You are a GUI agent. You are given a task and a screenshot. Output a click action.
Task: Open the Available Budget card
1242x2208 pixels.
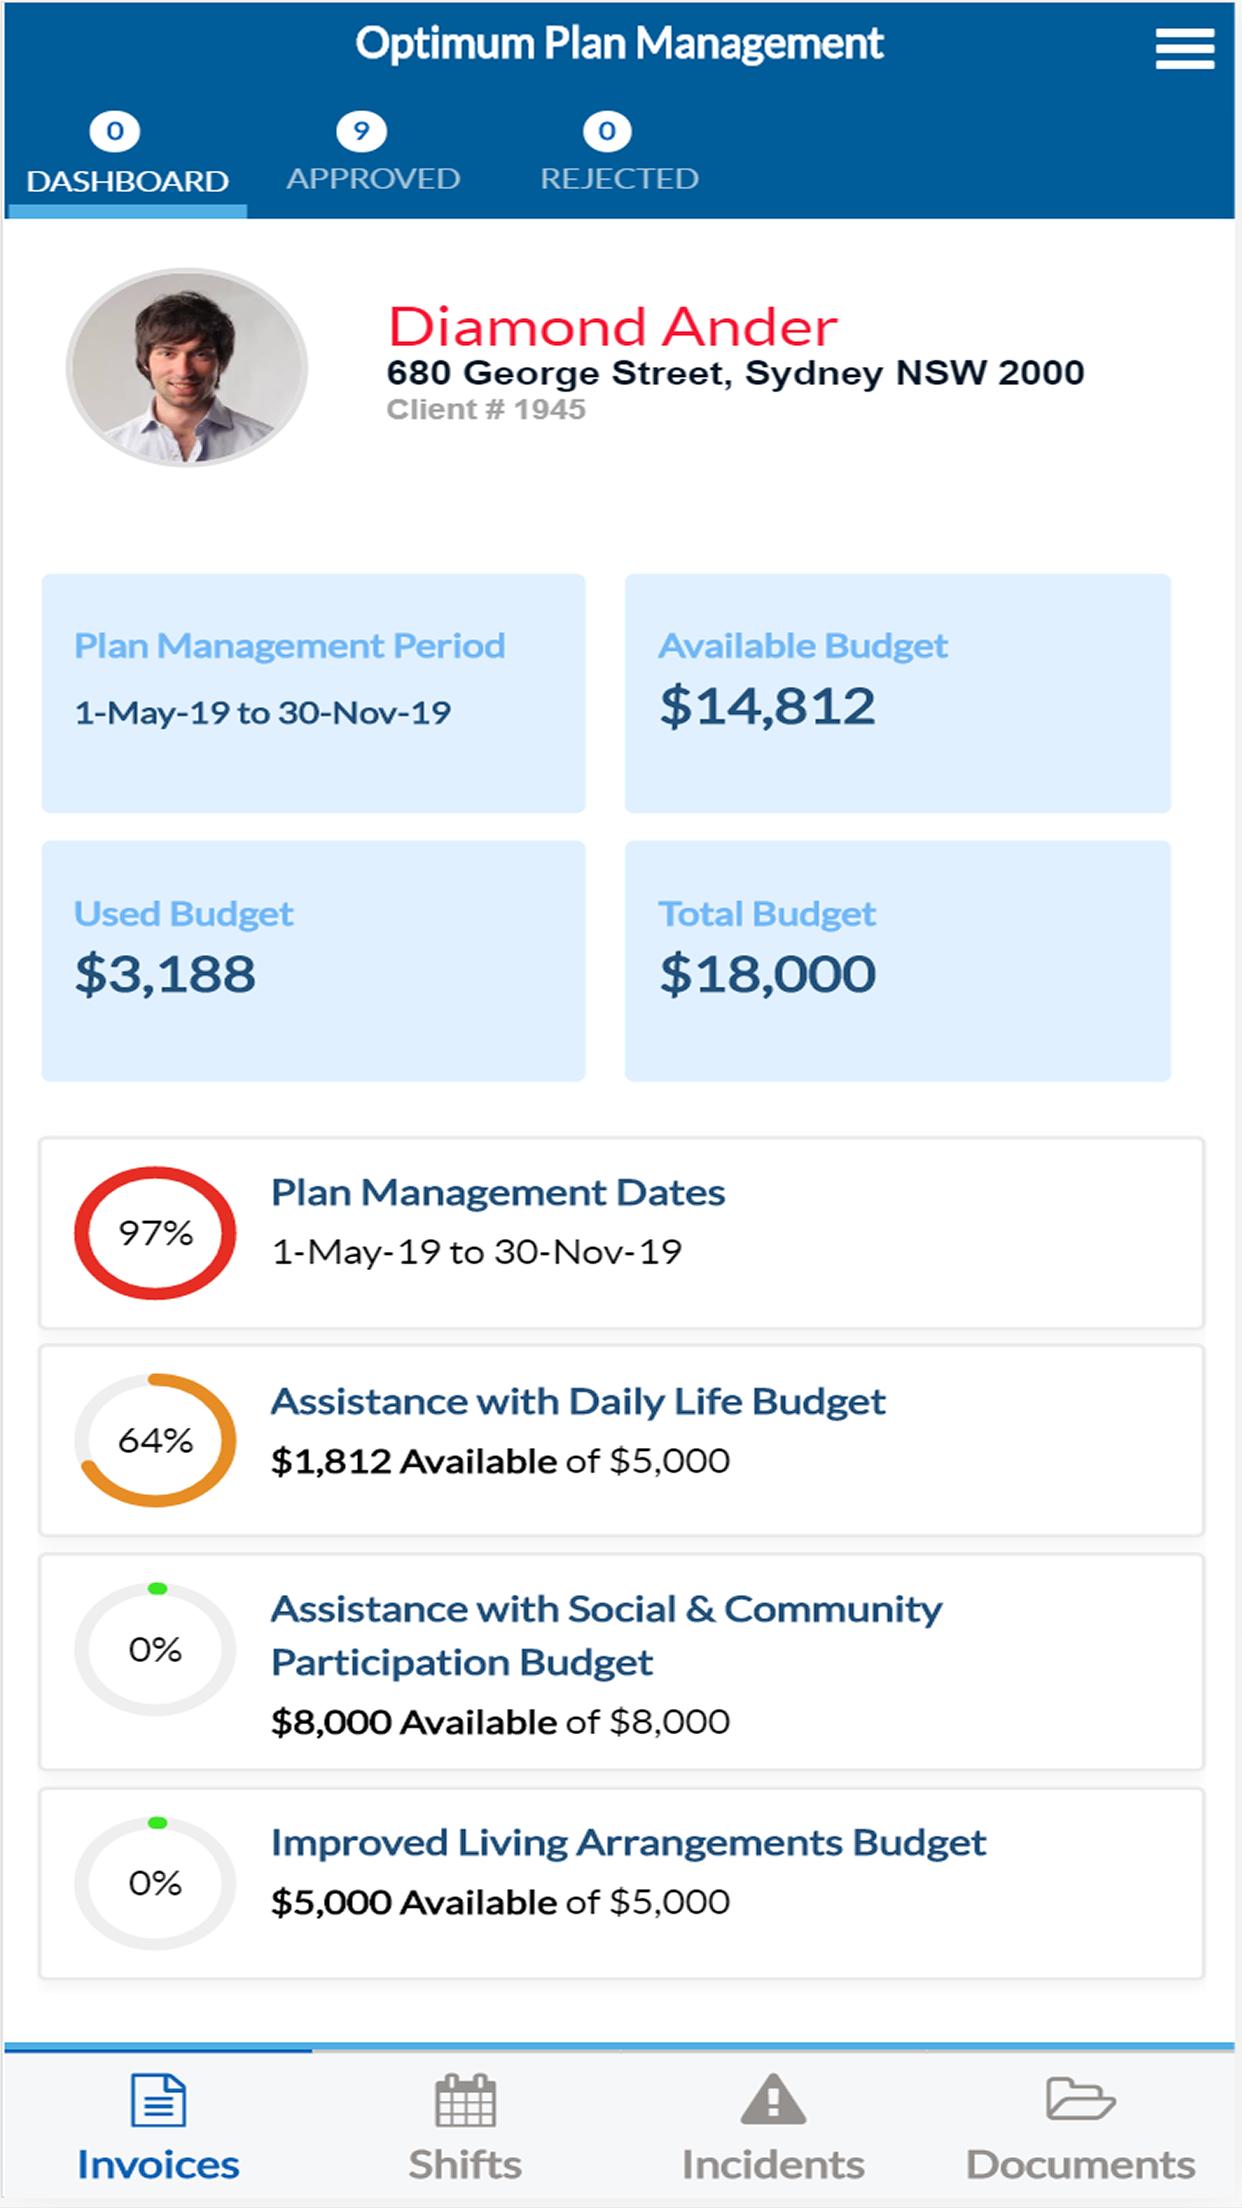[897, 693]
